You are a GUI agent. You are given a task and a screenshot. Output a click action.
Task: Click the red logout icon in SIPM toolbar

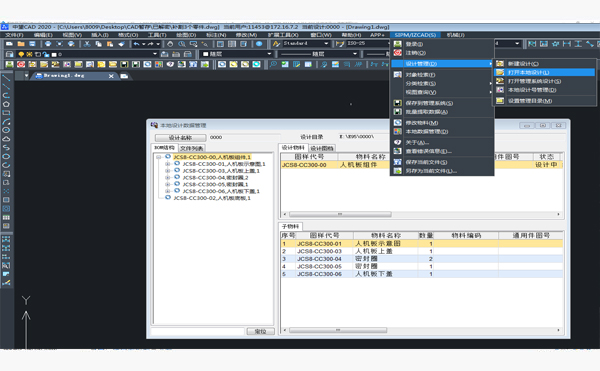coord(21,64)
